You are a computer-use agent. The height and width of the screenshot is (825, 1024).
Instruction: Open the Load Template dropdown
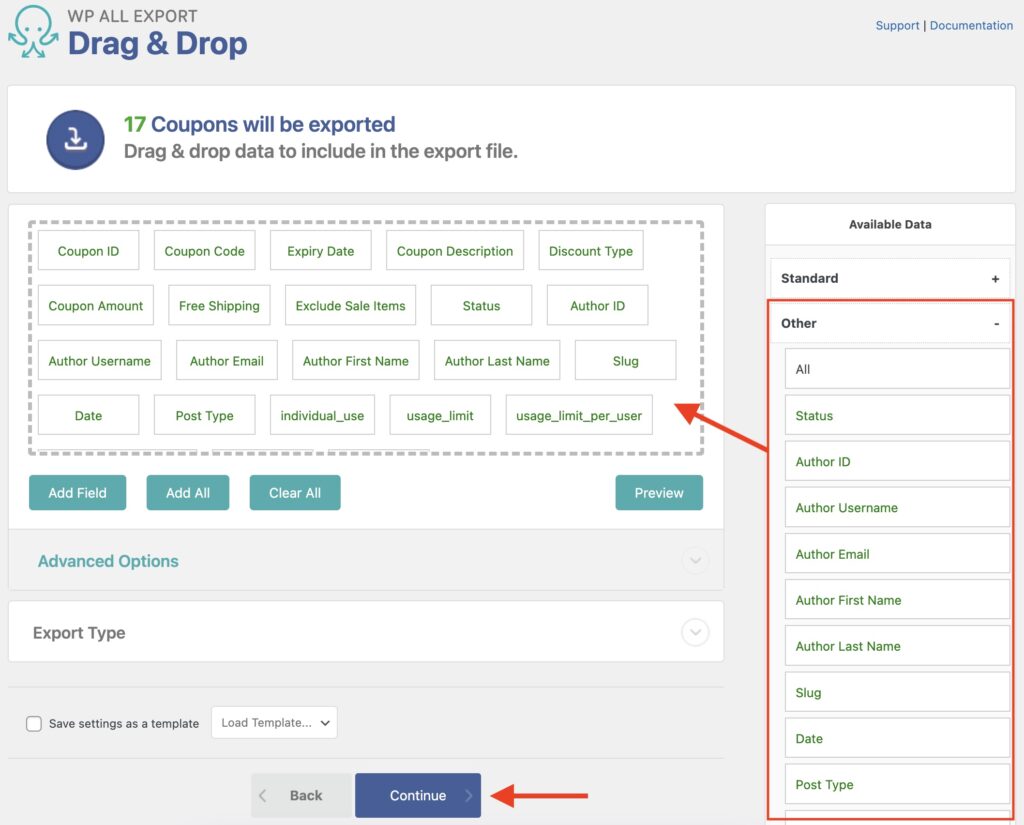click(x=274, y=722)
